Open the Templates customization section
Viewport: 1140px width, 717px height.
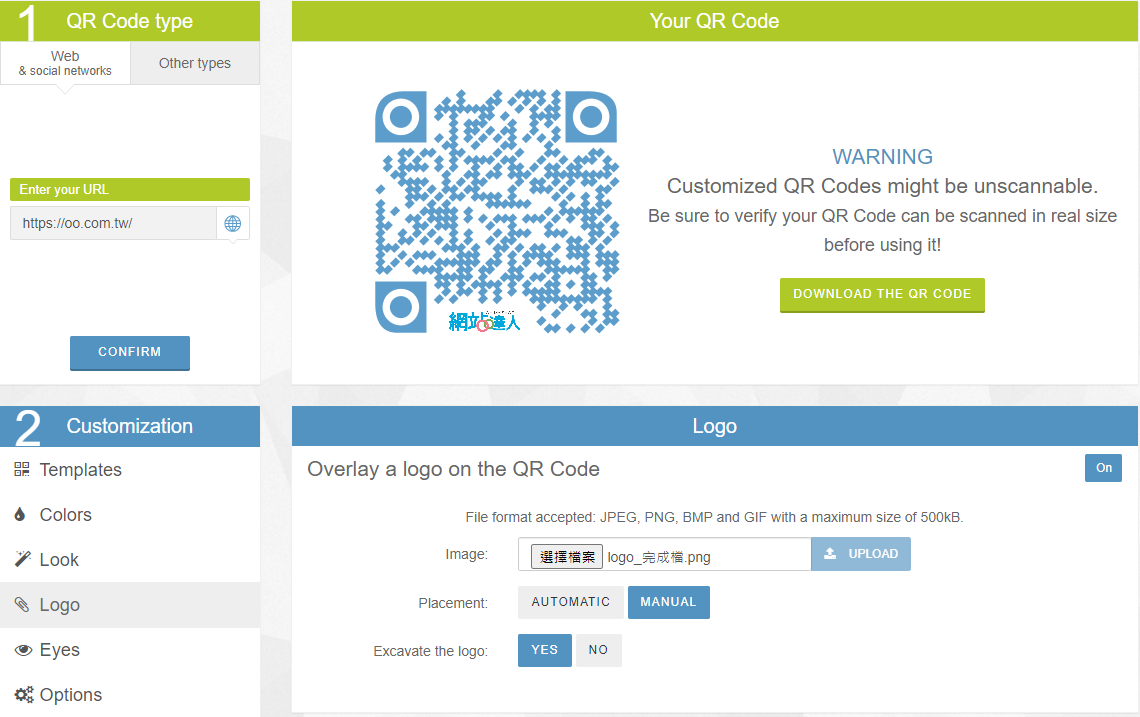[x=130, y=470]
